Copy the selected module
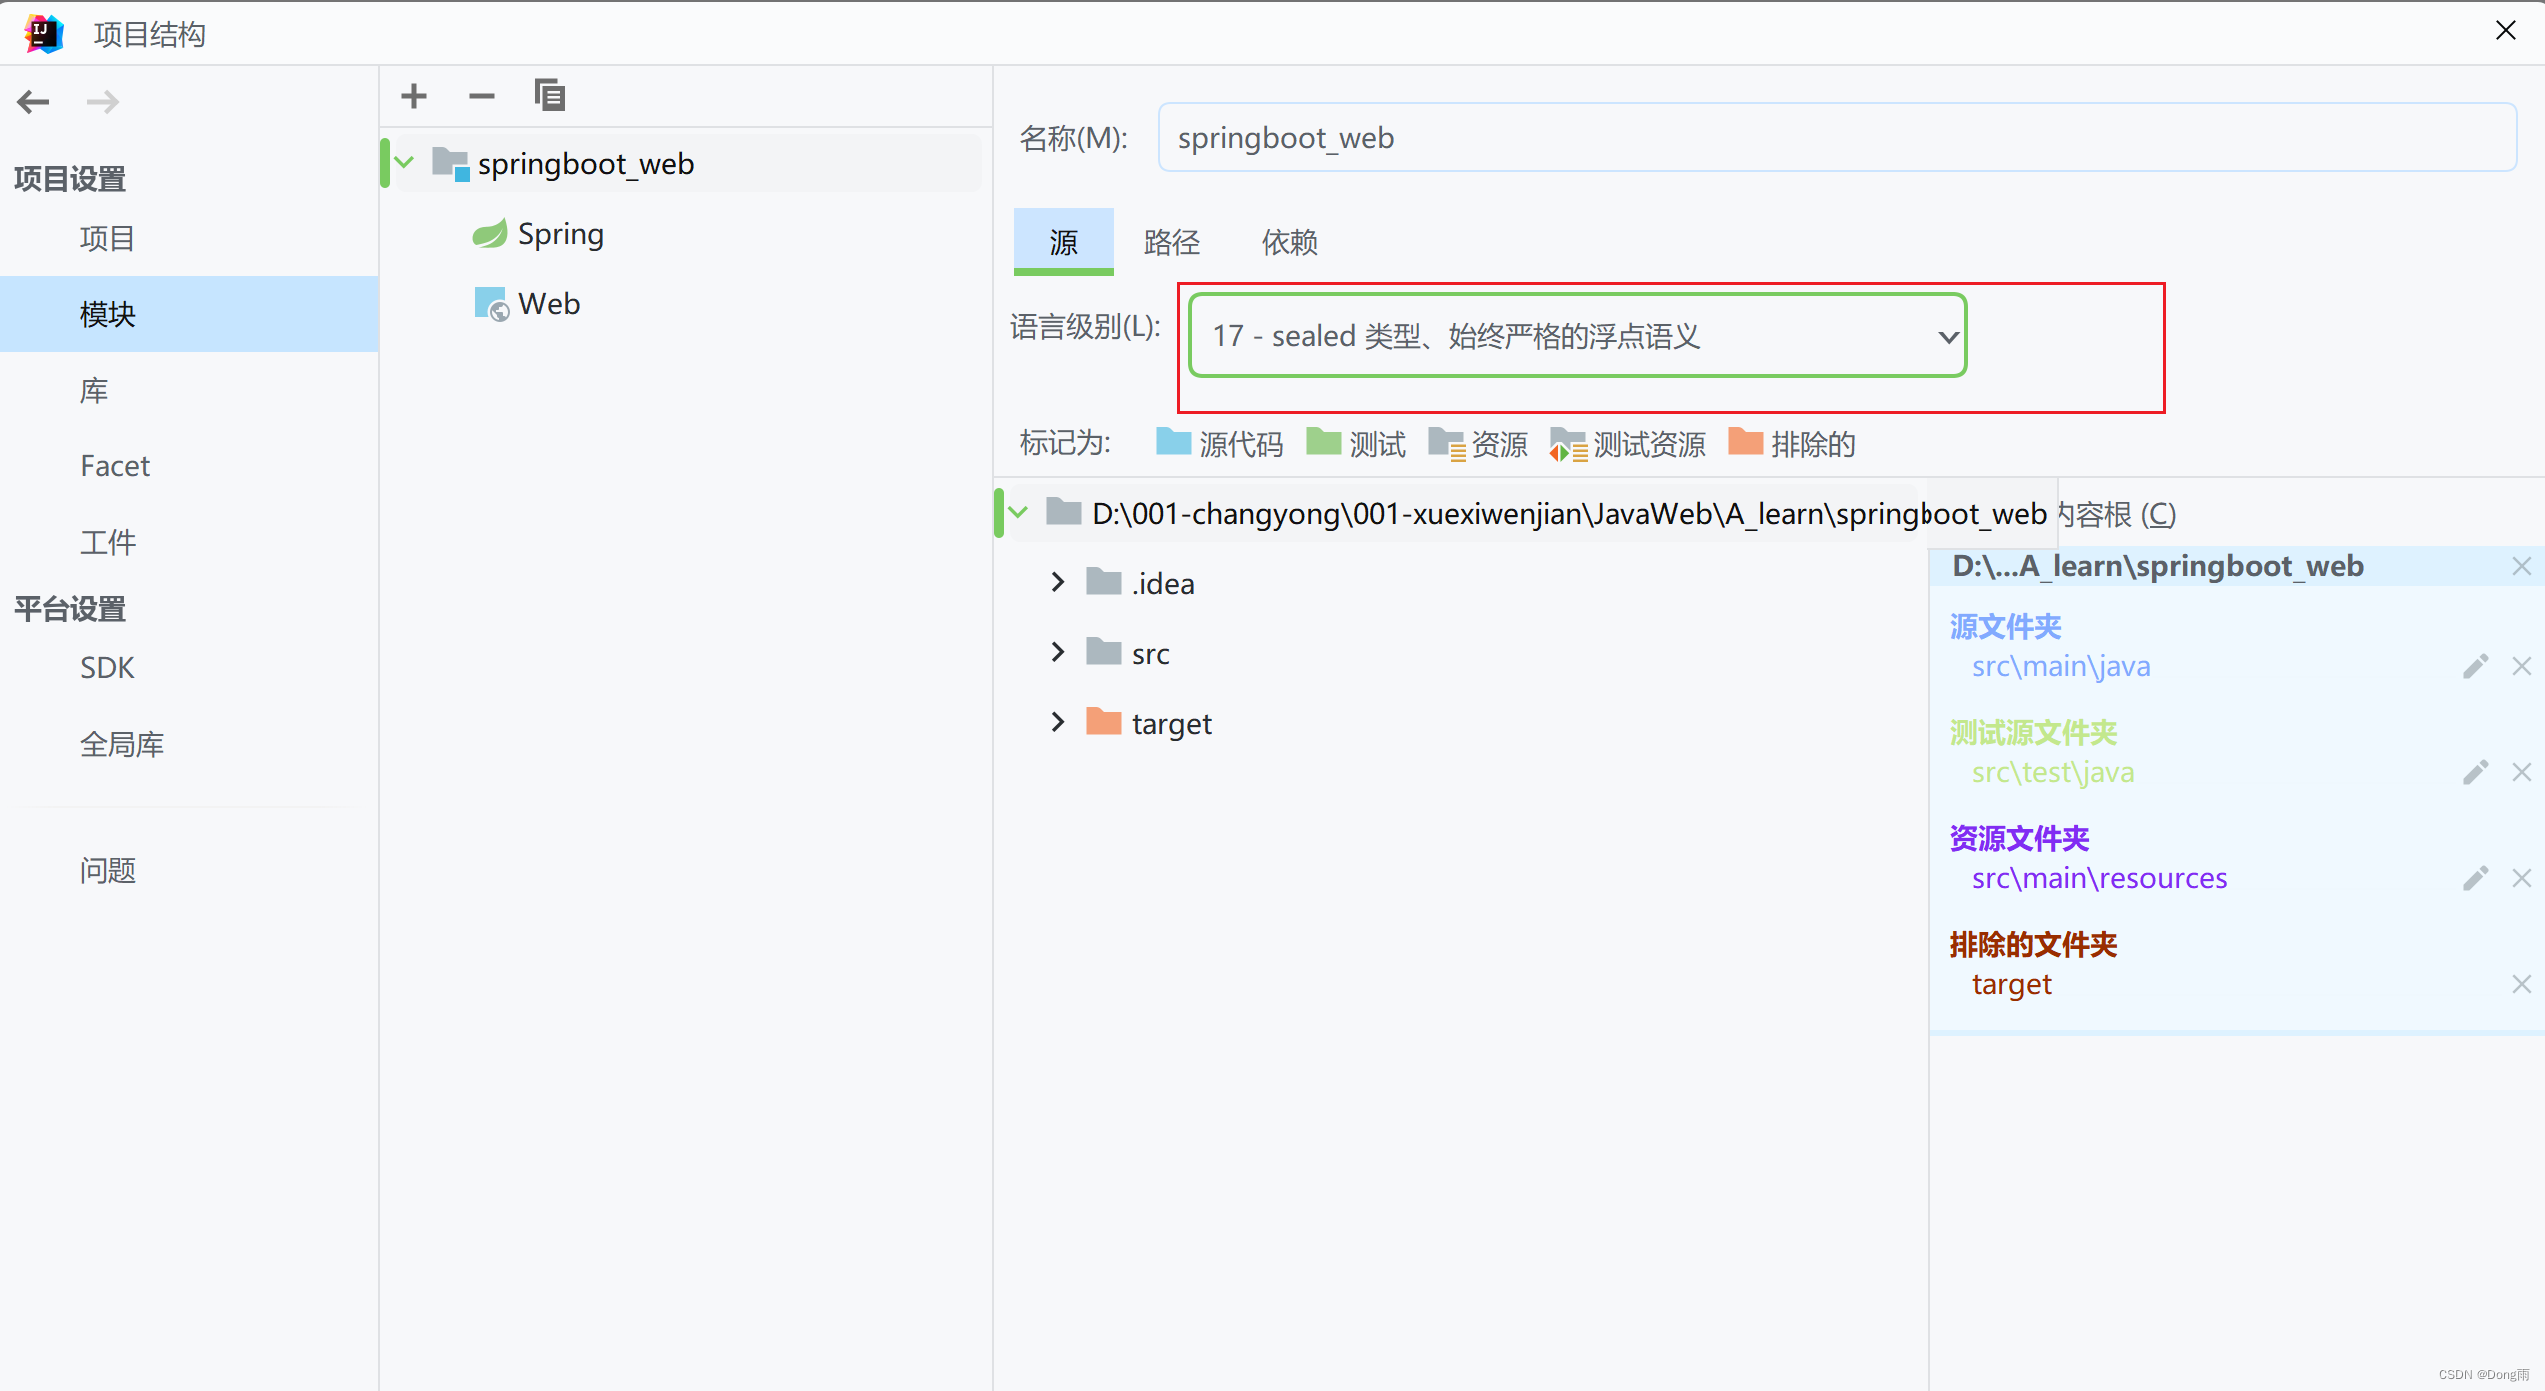The width and height of the screenshot is (2545, 1391). click(550, 96)
